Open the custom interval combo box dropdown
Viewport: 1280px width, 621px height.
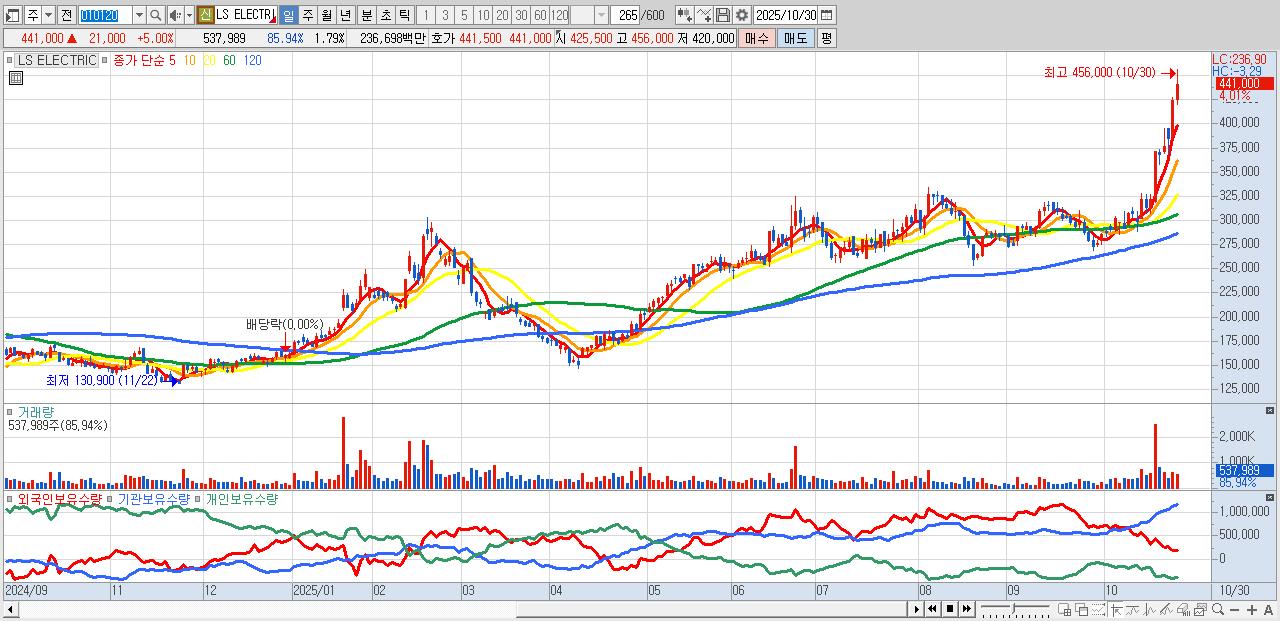601,15
